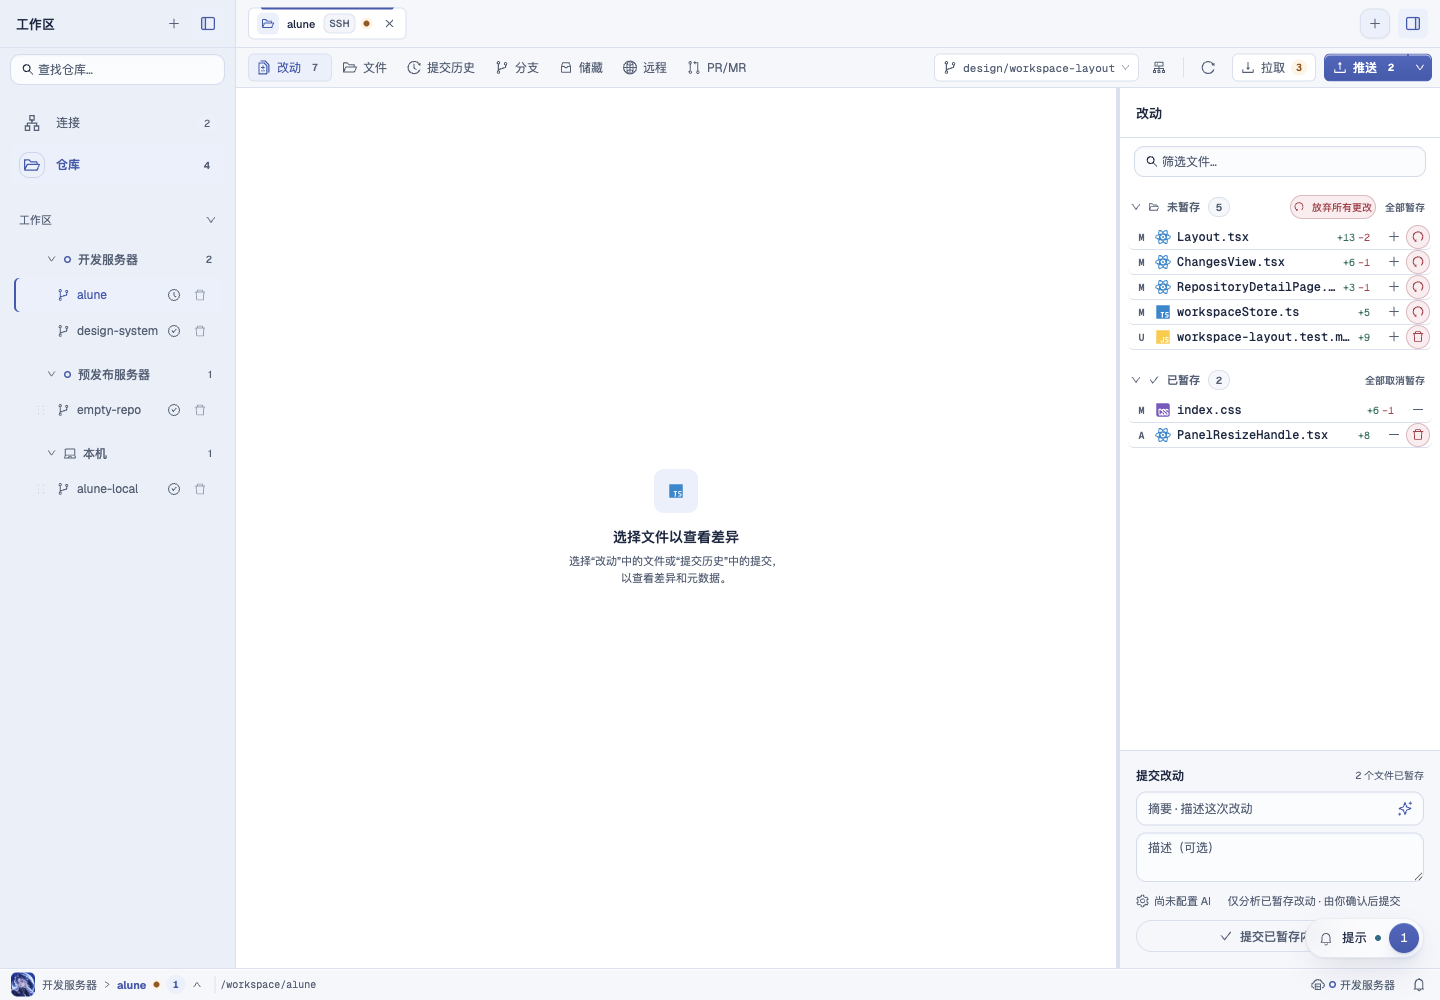
Task: Click the trash icon next to design-system
Action: pyautogui.click(x=200, y=331)
